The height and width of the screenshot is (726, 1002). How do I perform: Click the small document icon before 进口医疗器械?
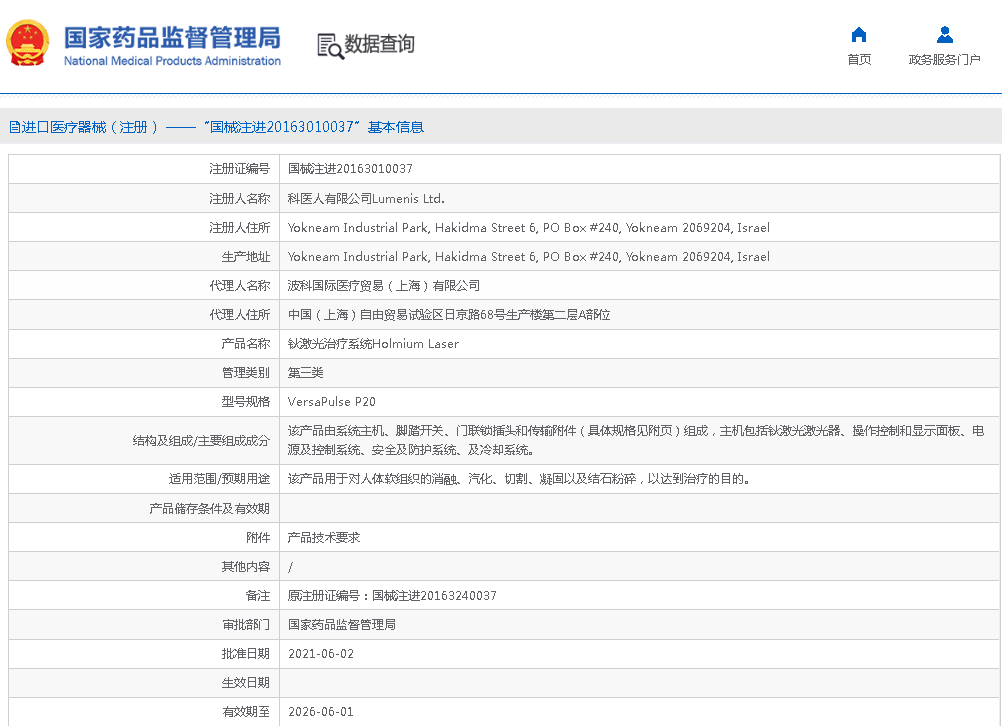(14, 127)
